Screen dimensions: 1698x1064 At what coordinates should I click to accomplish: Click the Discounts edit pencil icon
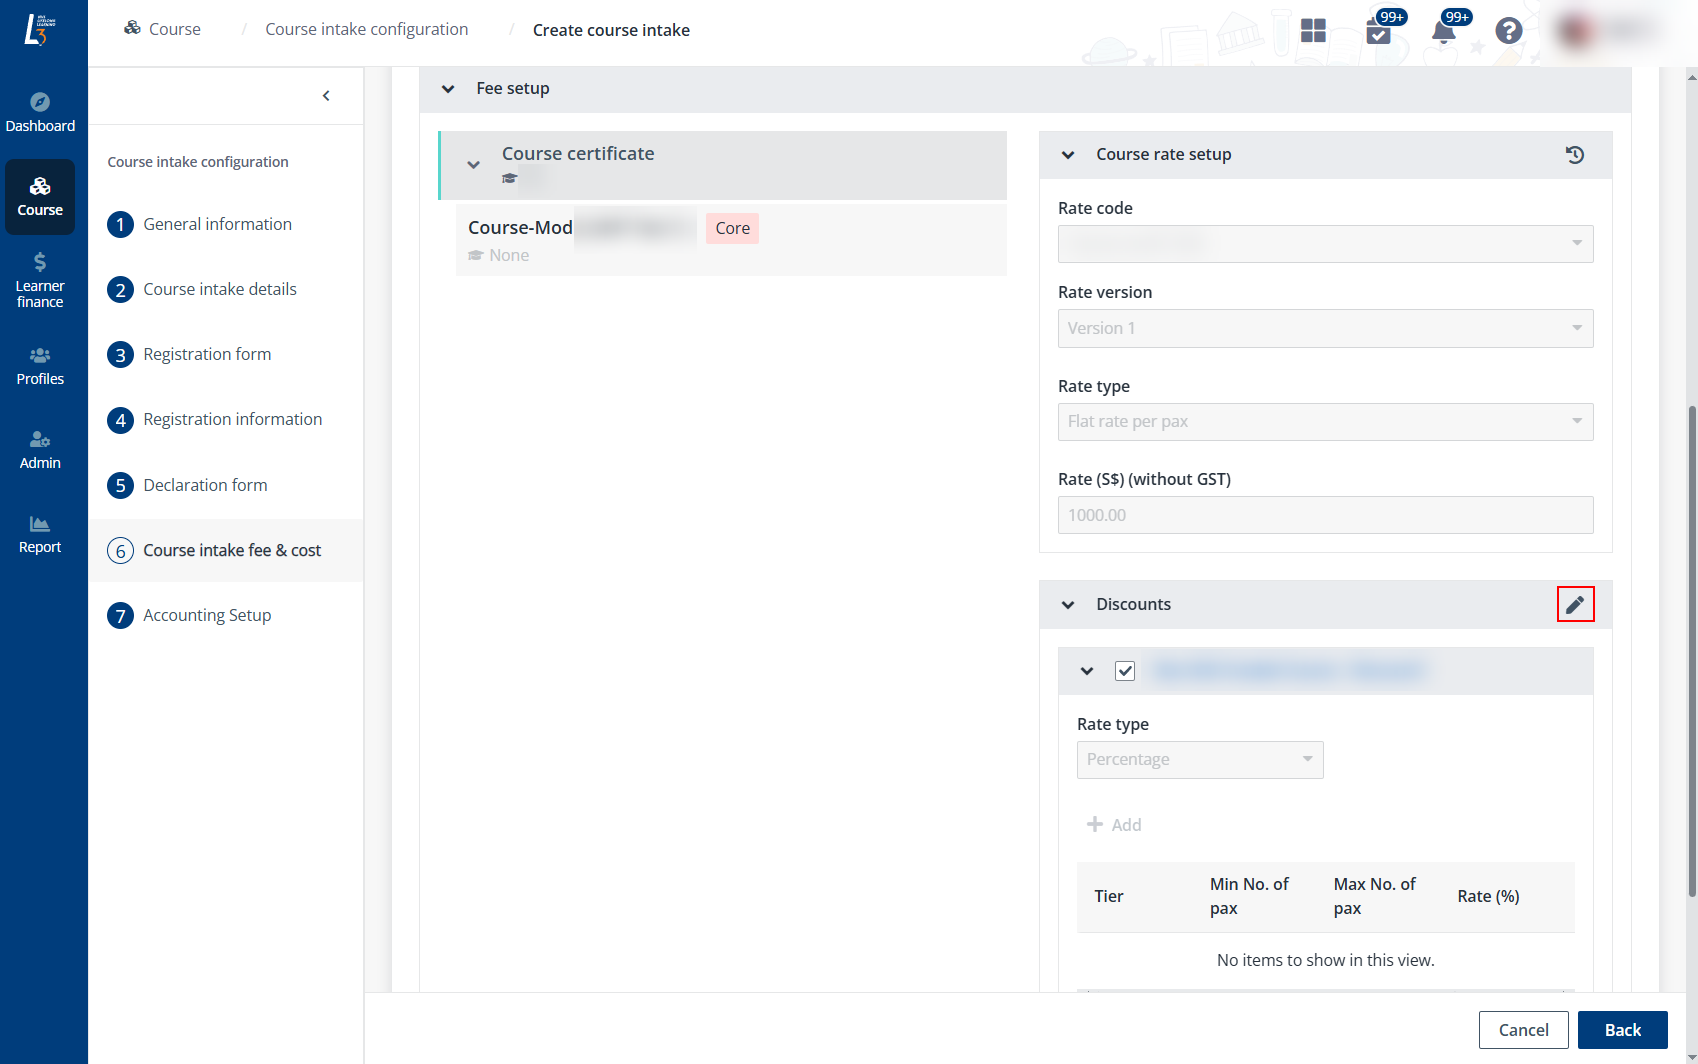pos(1575,604)
